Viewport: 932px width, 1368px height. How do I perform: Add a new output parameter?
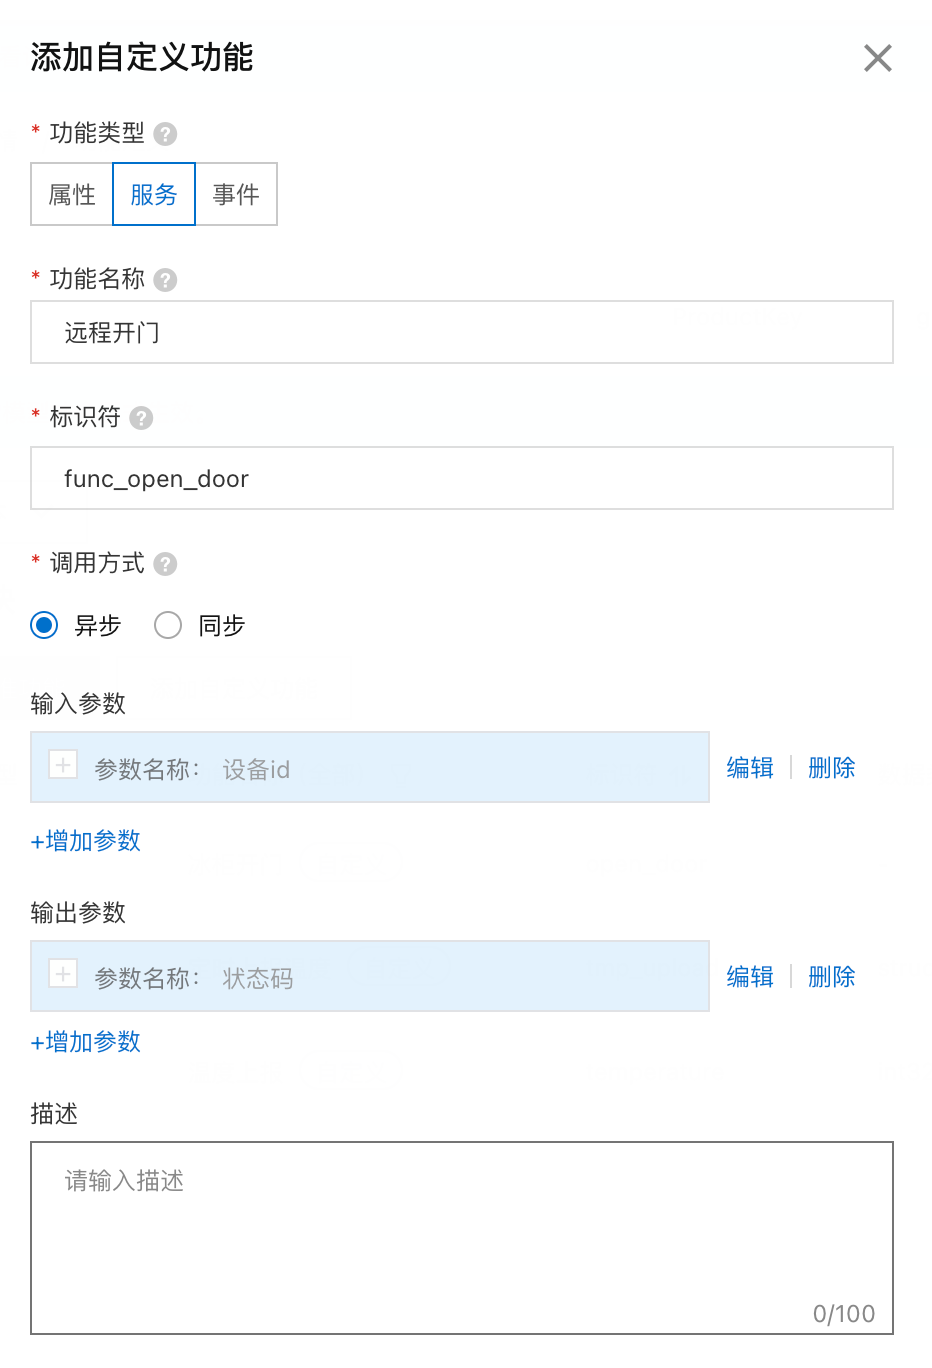tap(86, 1042)
